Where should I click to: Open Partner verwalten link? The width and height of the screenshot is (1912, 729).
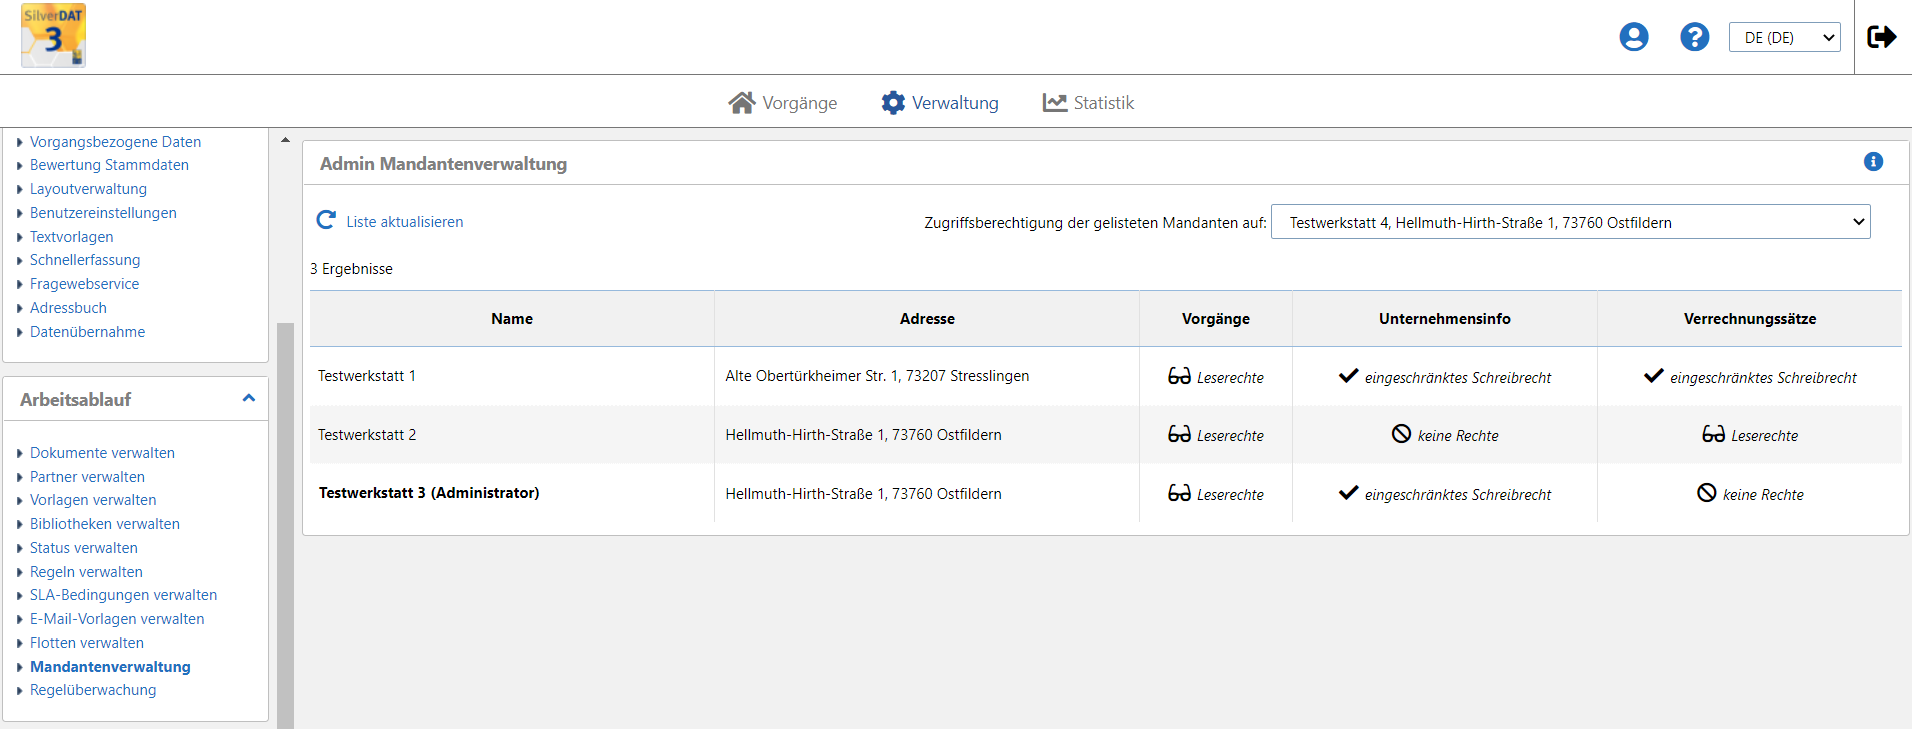pyautogui.click(x=87, y=477)
